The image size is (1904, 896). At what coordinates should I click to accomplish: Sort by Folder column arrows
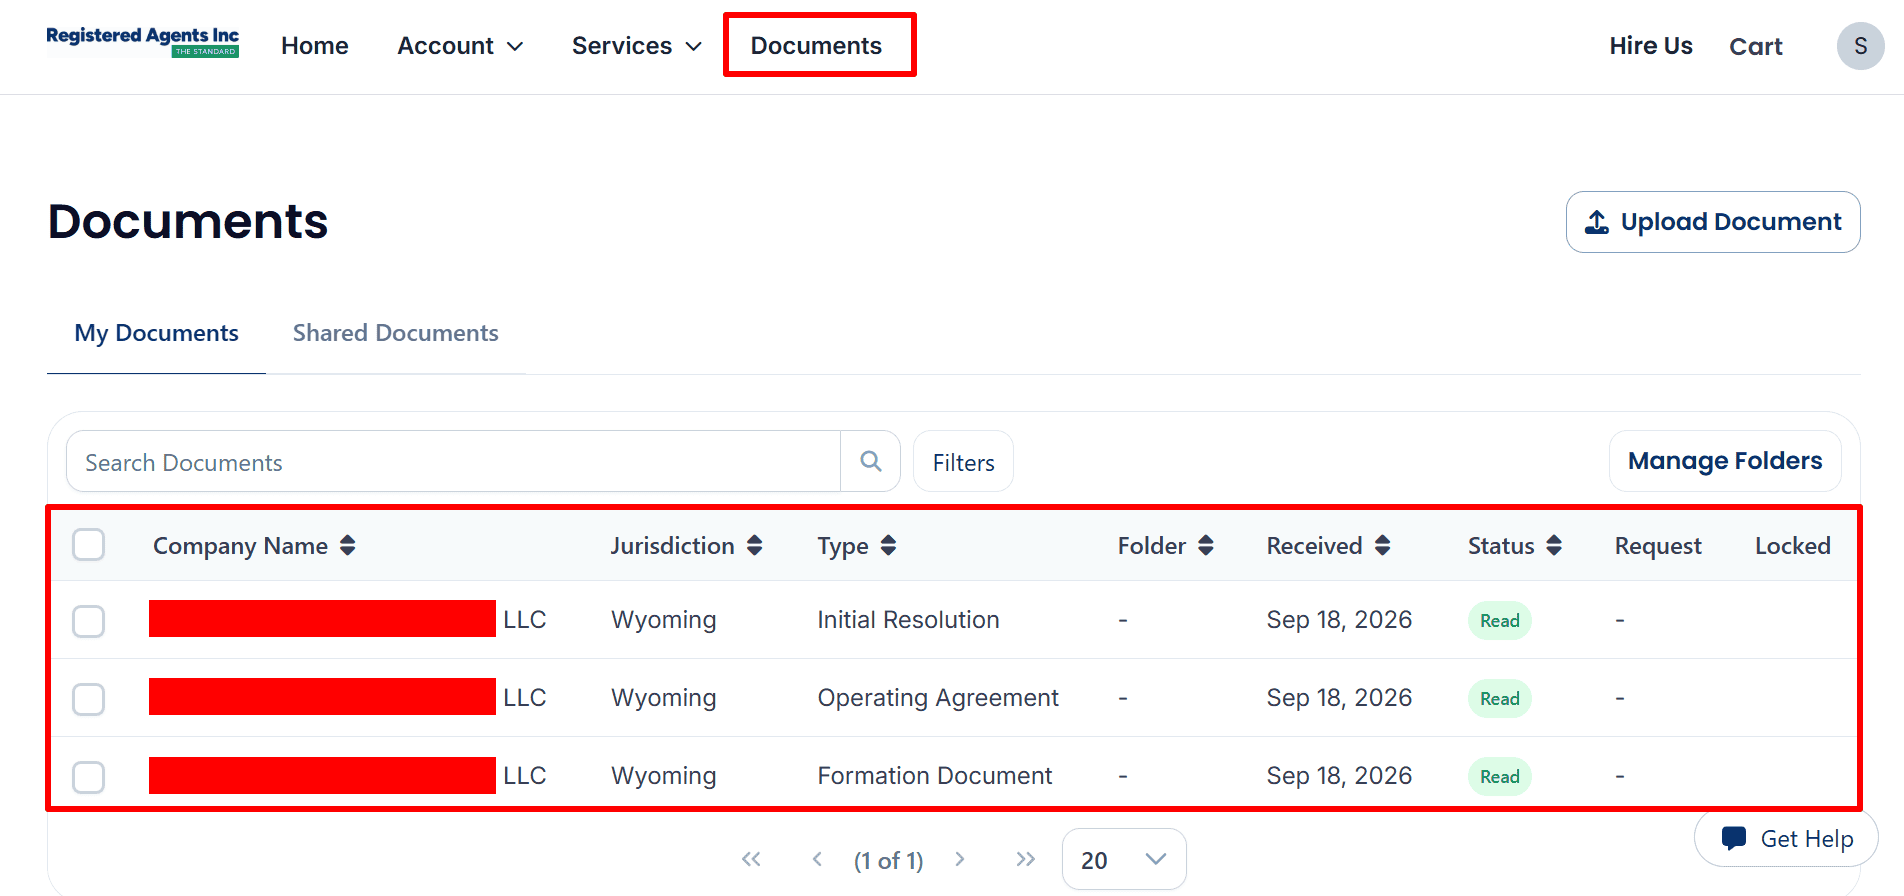click(x=1206, y=545)
